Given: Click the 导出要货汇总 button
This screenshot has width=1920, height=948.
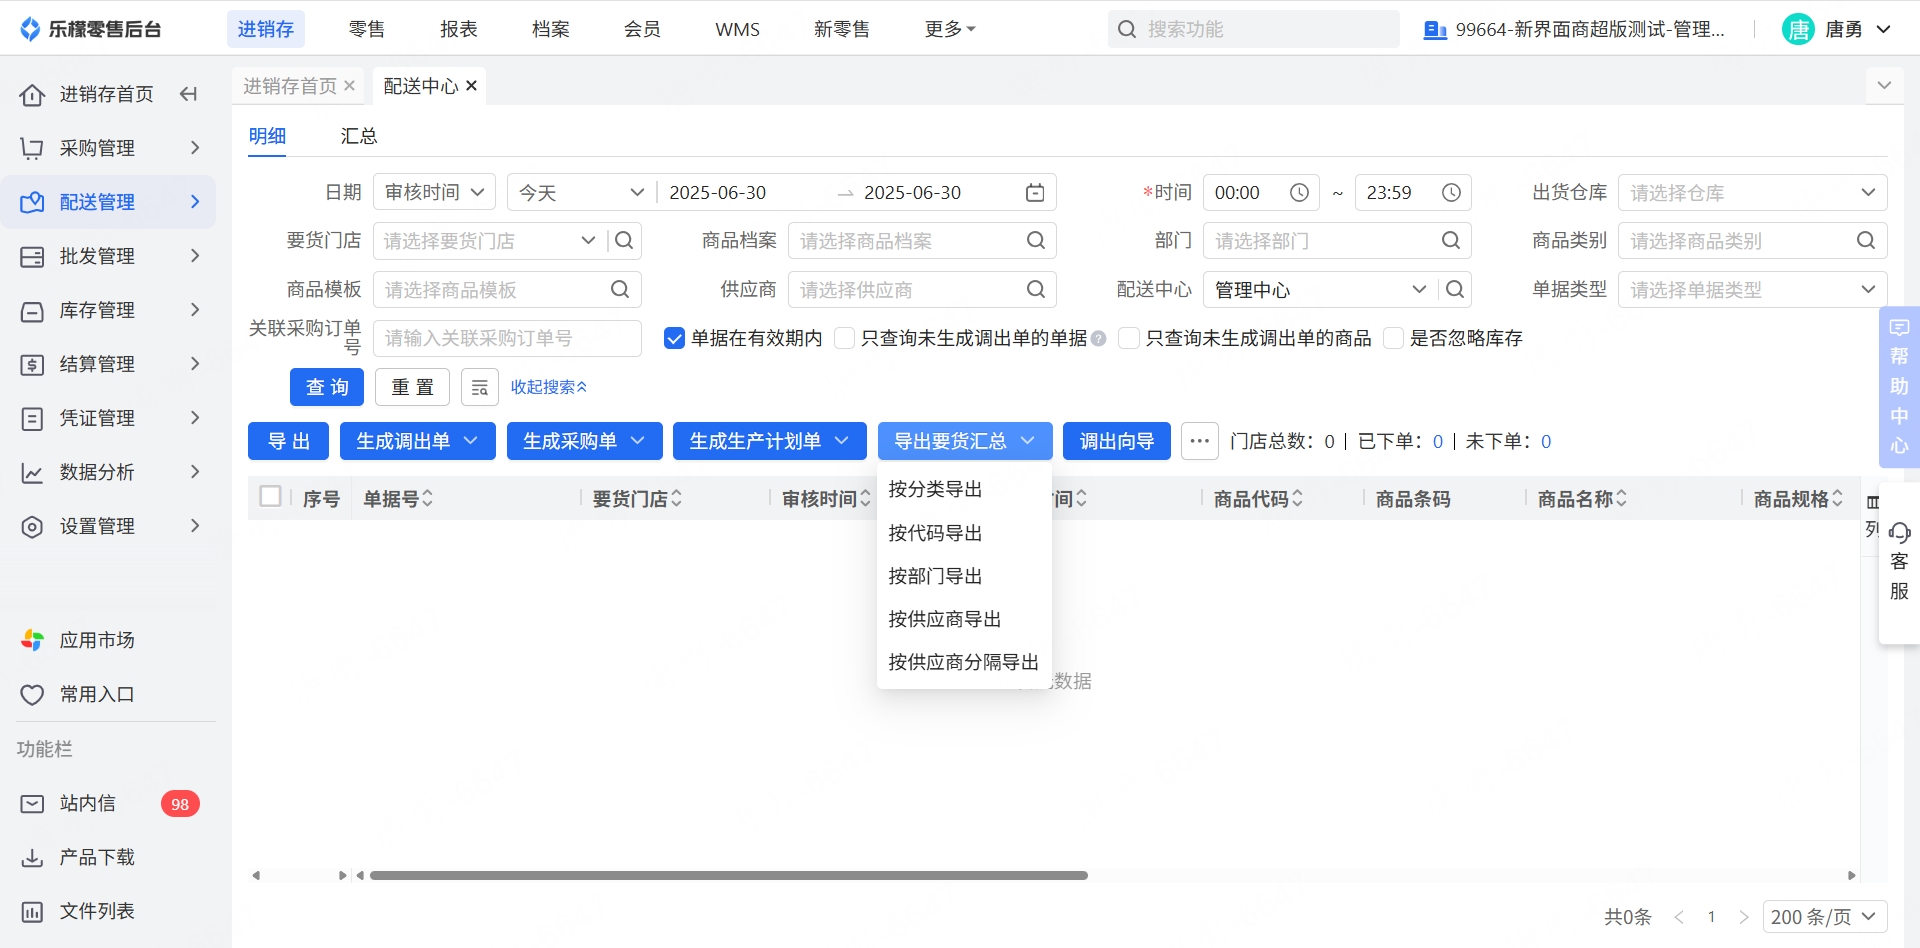Looking at the screenshot, I should (965, 441).
